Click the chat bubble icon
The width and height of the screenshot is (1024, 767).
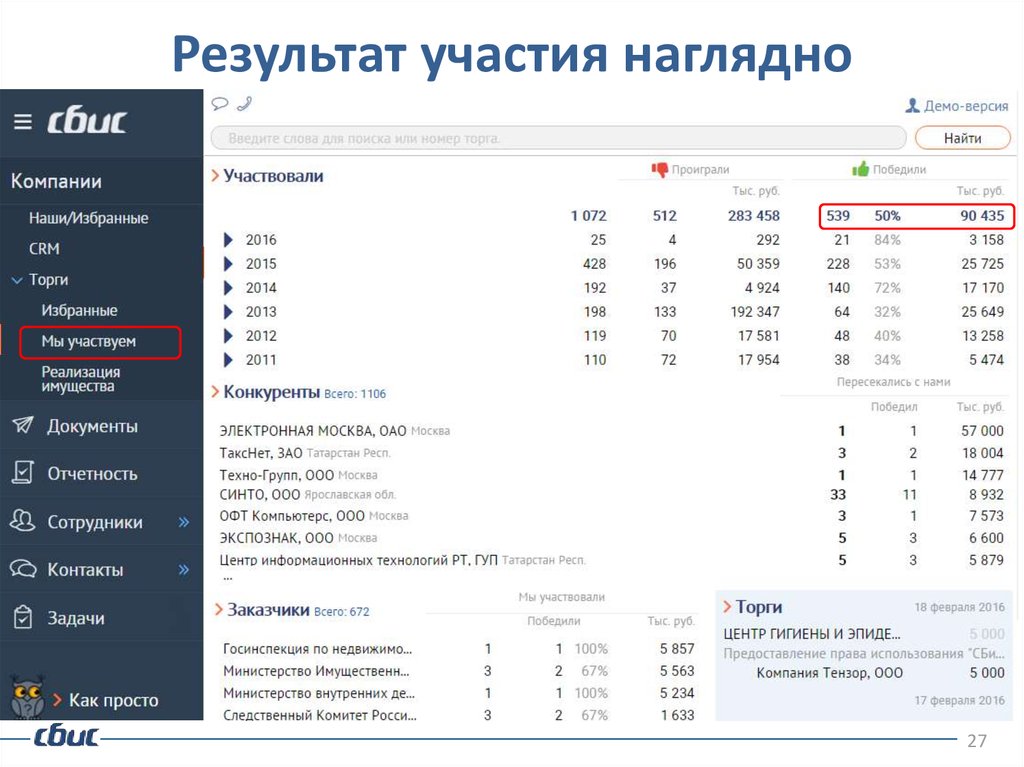[220, 103]
